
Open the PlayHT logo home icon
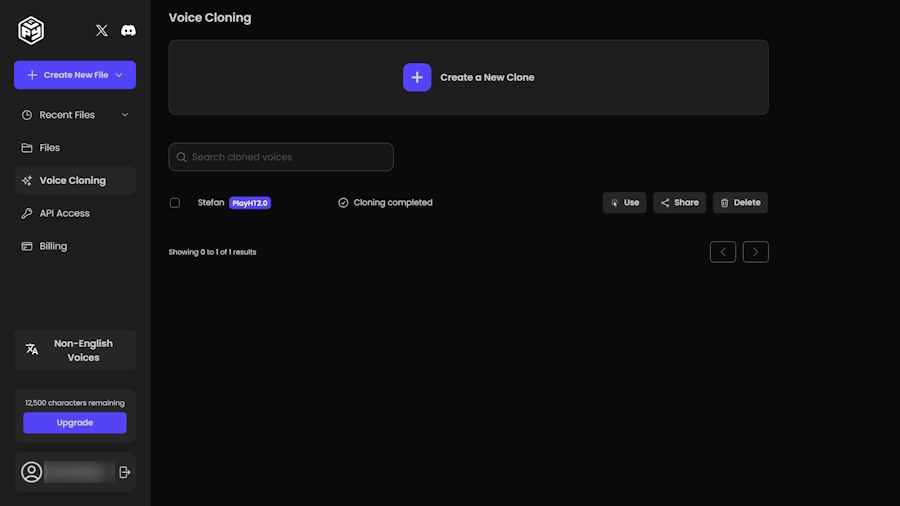coord(31,30)
